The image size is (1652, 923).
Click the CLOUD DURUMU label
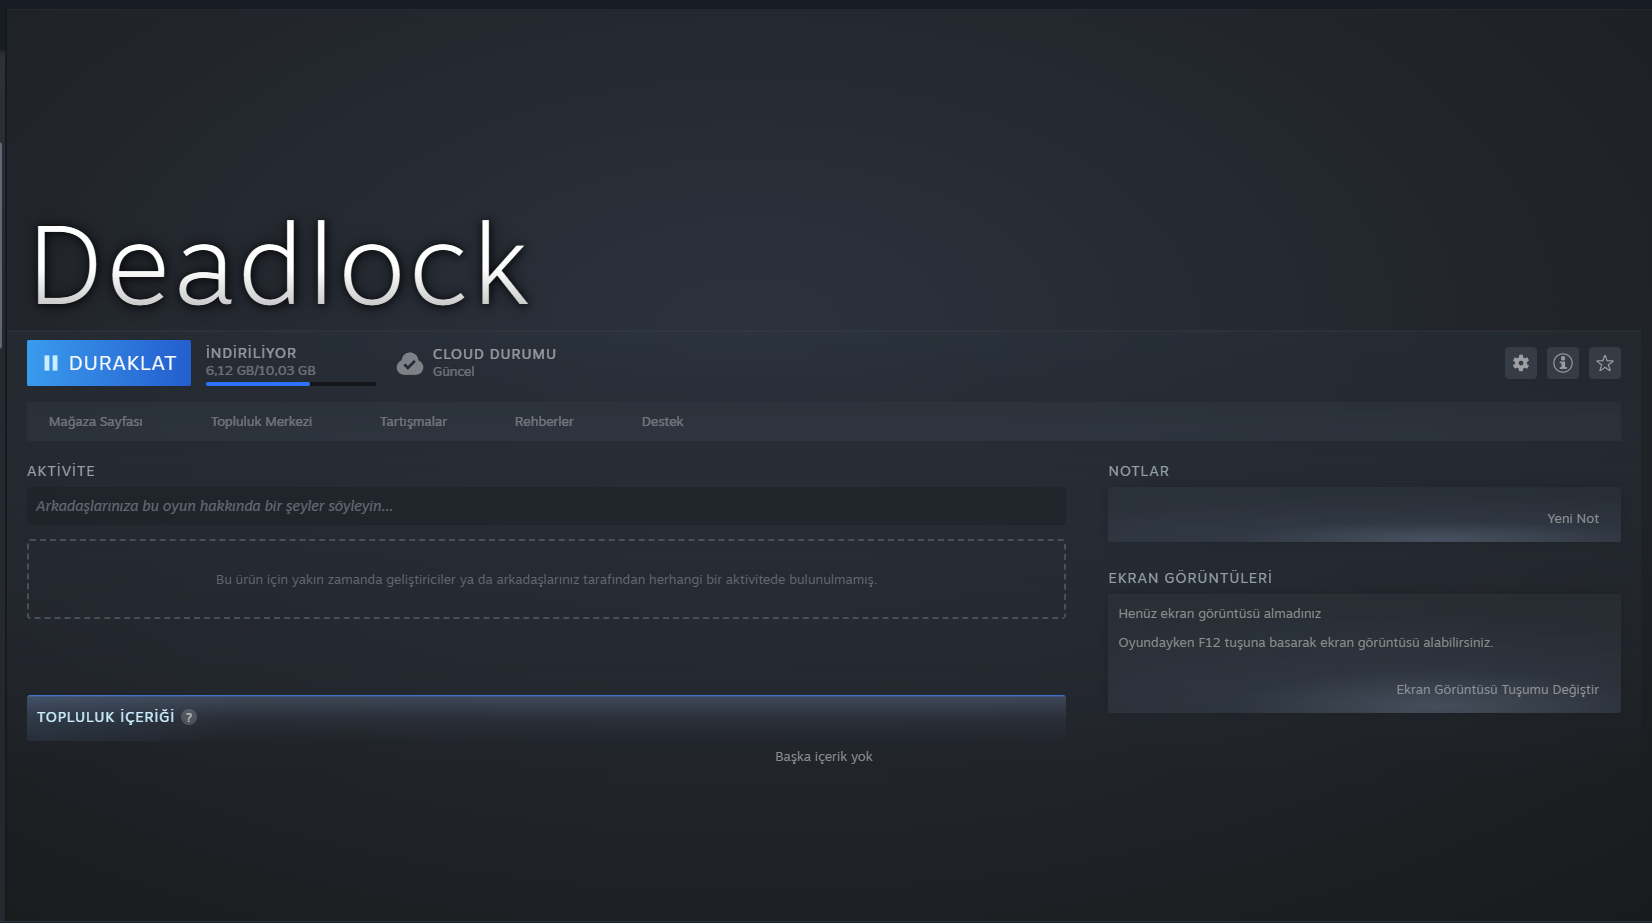pyautogui.click(x=494, y=354)
